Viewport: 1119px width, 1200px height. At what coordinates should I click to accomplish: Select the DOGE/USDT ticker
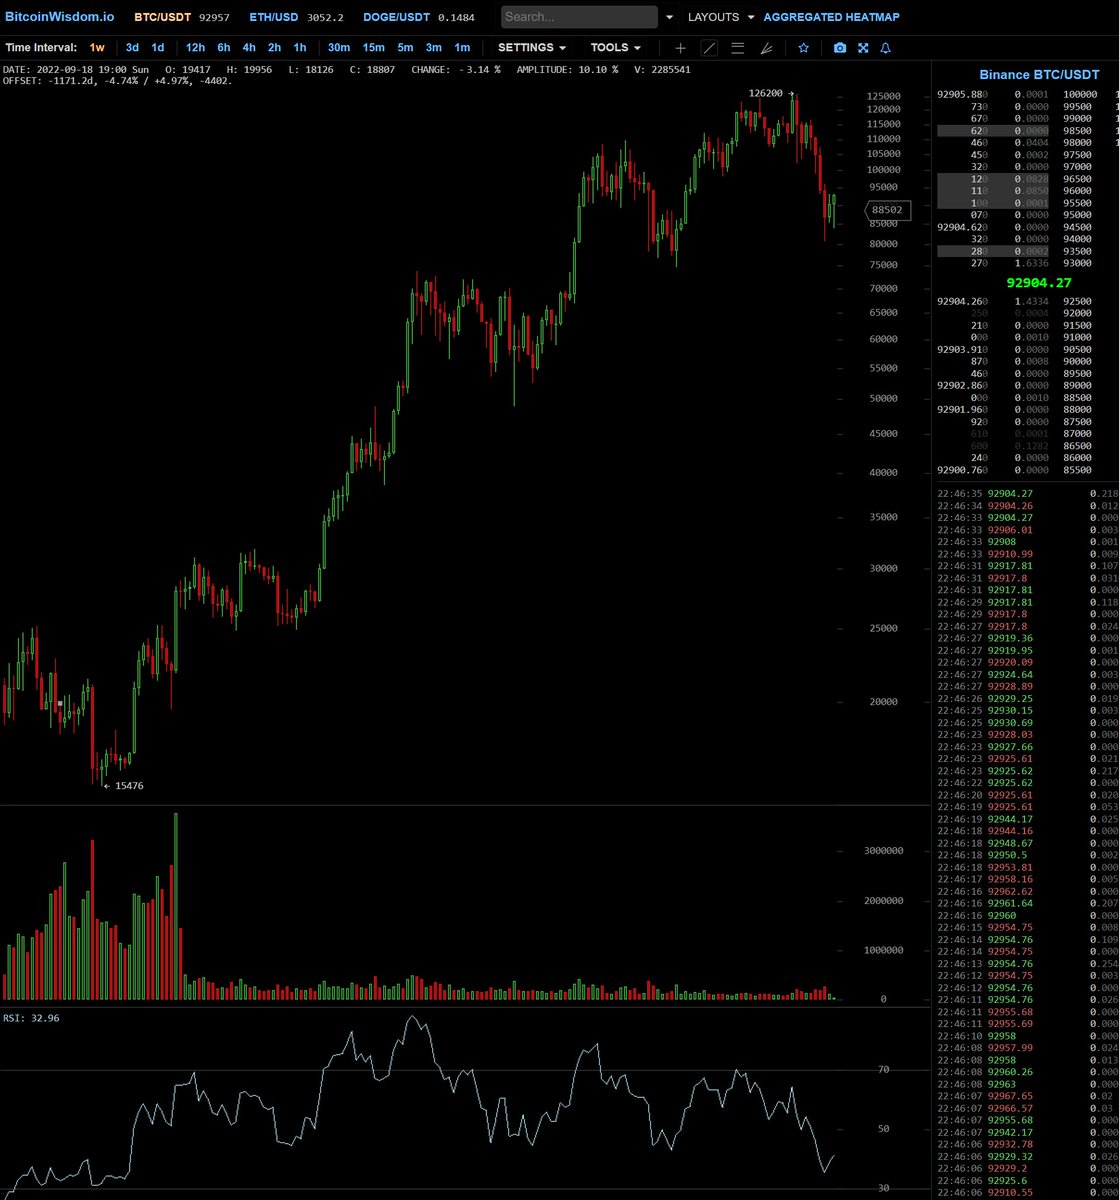(396, 17)
